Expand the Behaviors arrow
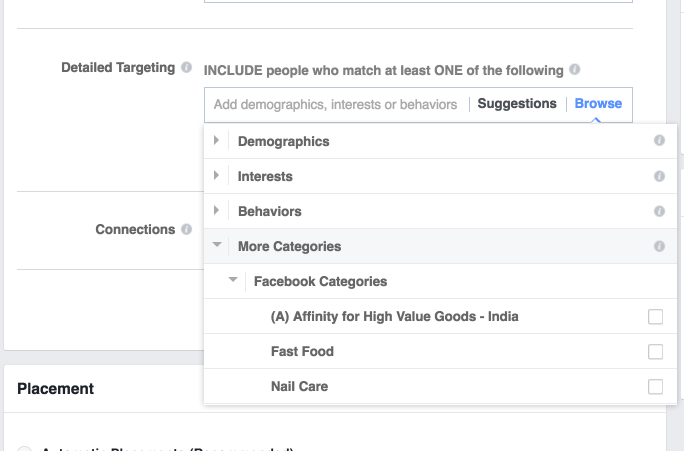This screenshot has height=451, width=684. pos(216,210)
